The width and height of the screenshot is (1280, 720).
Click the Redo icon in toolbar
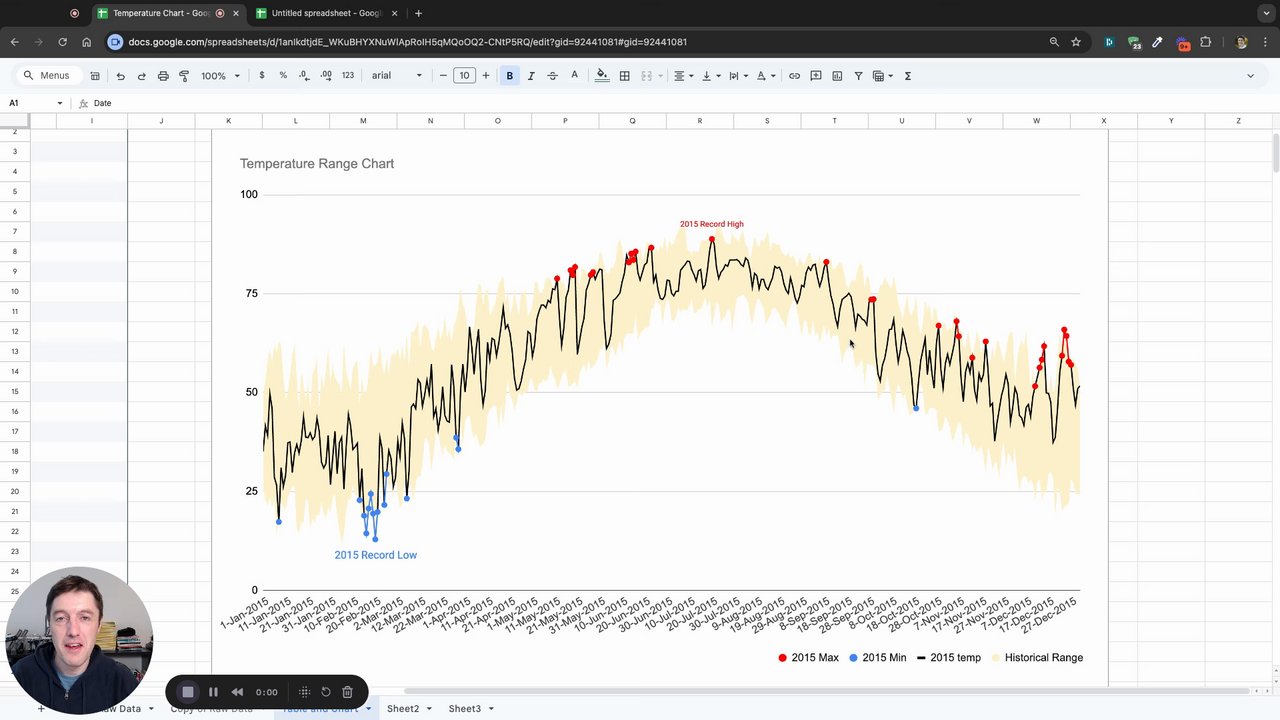click(x=141, y=76)
